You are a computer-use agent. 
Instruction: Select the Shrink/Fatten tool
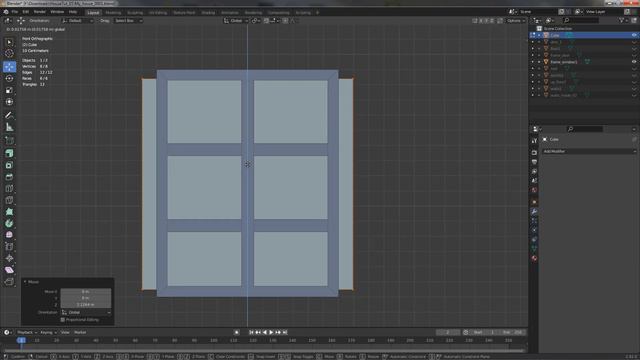coord(9,258)
